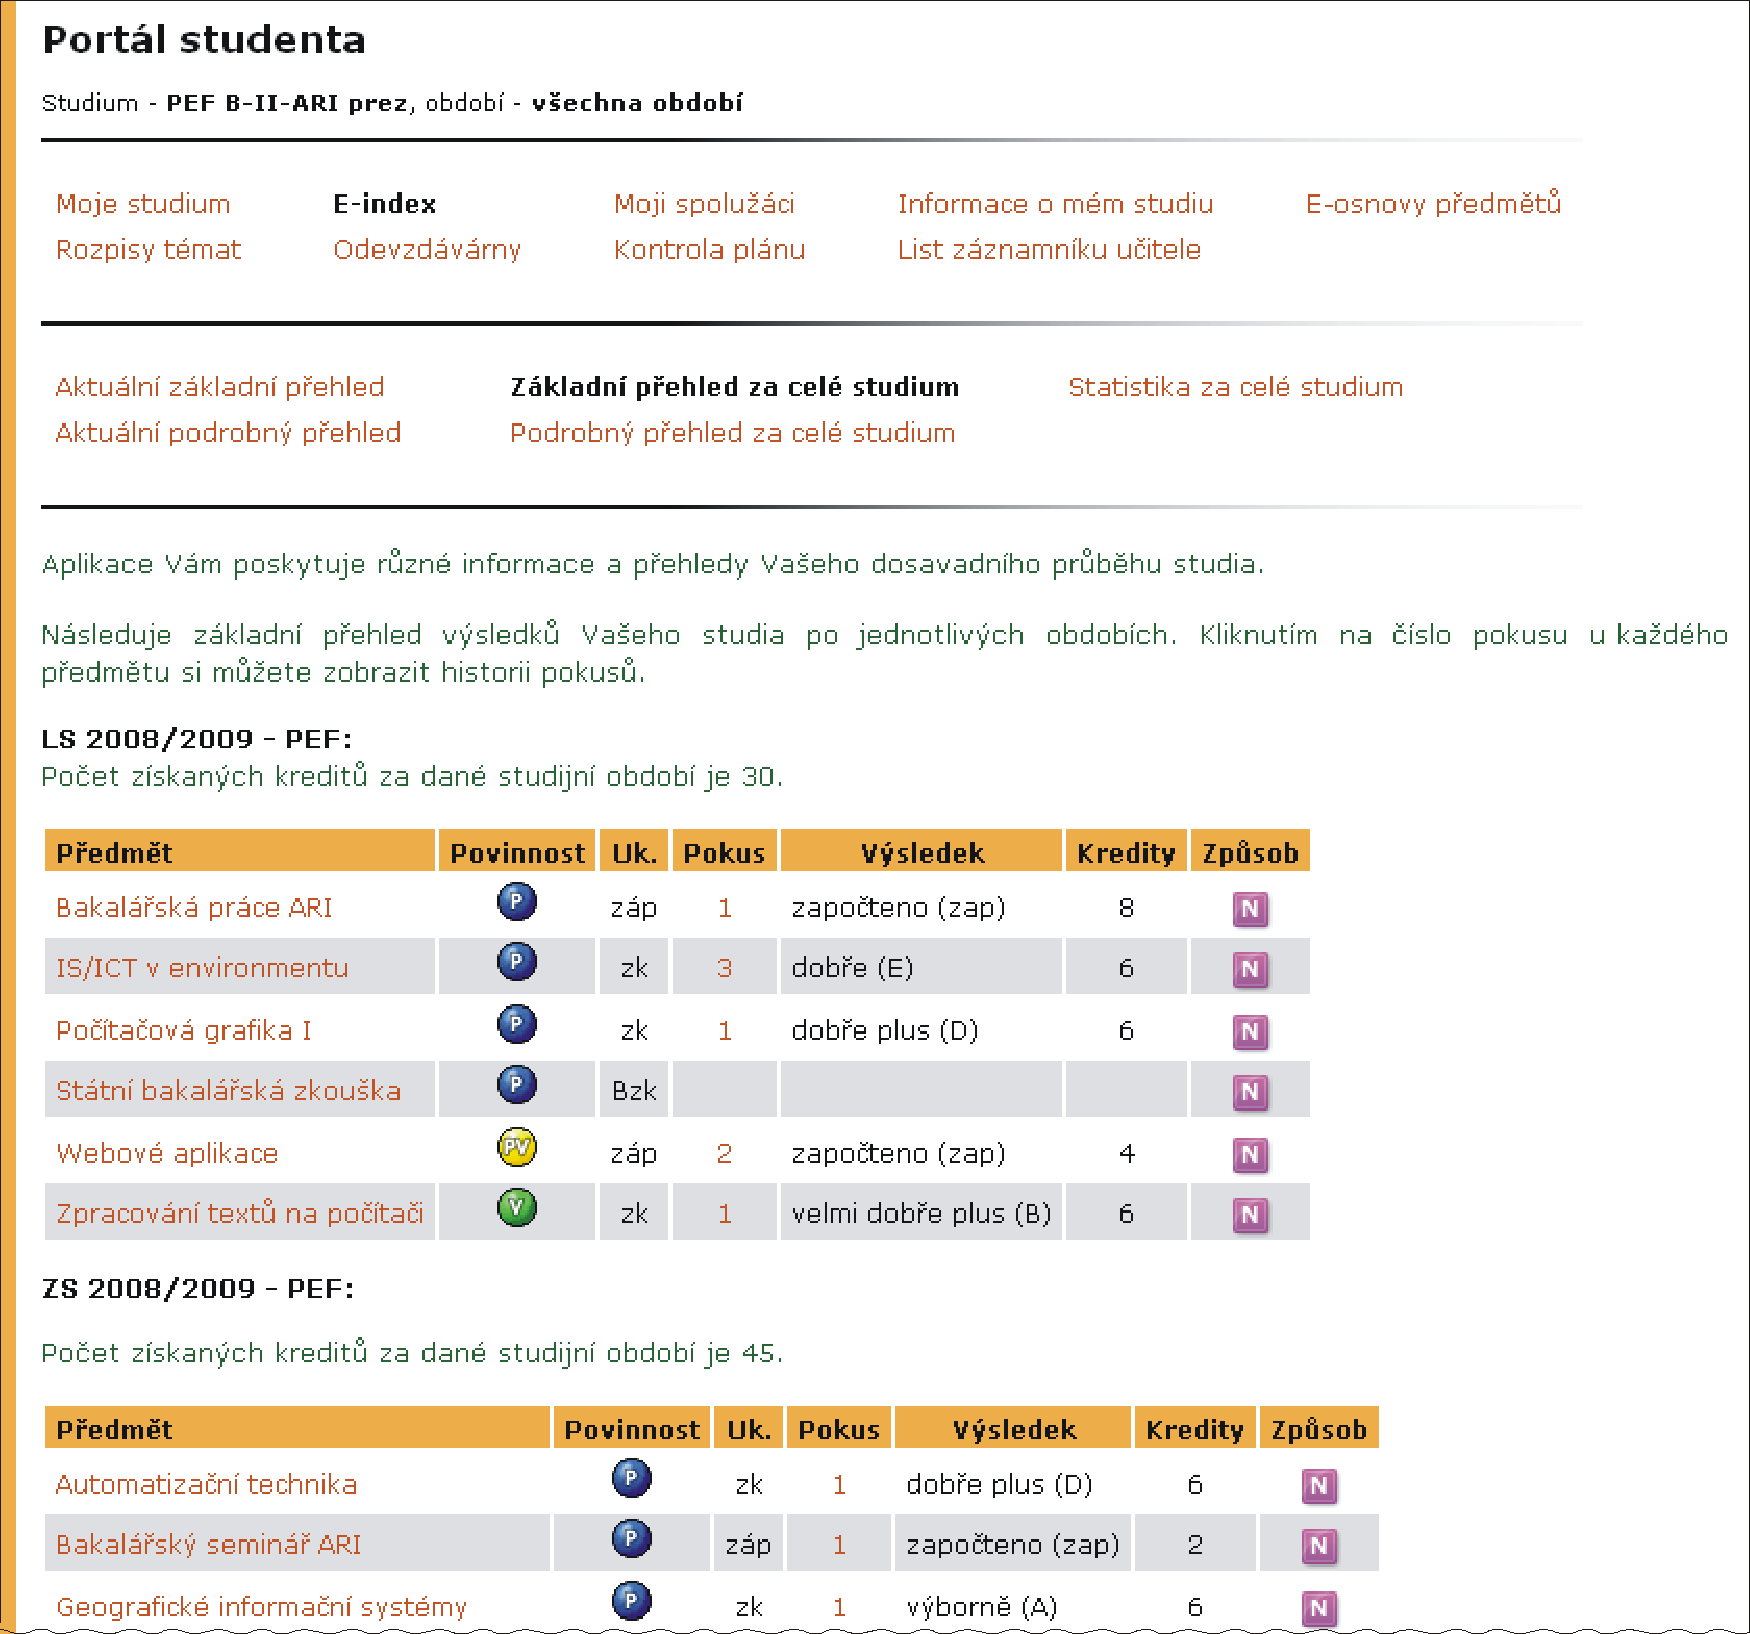
Task: Click the N icon in Bakalářská práce ARI row
Action: tap(1250, 910)
